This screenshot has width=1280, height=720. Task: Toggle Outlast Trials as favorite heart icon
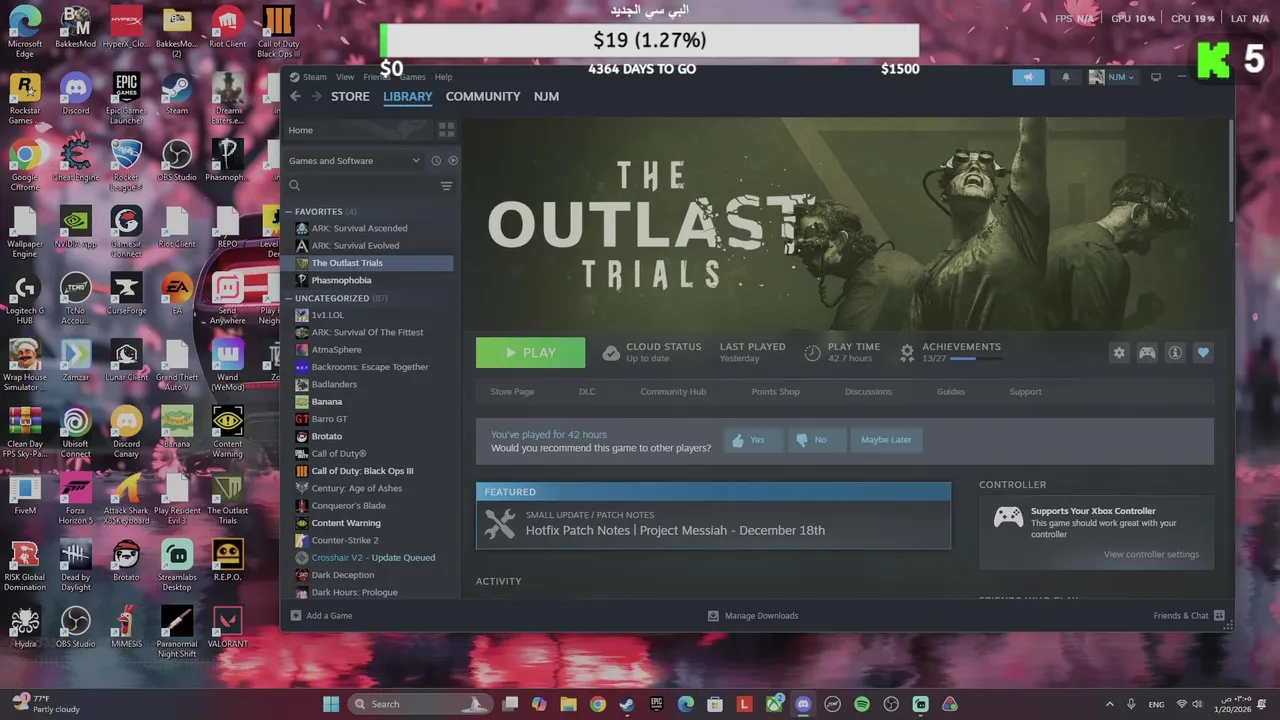1203,352
